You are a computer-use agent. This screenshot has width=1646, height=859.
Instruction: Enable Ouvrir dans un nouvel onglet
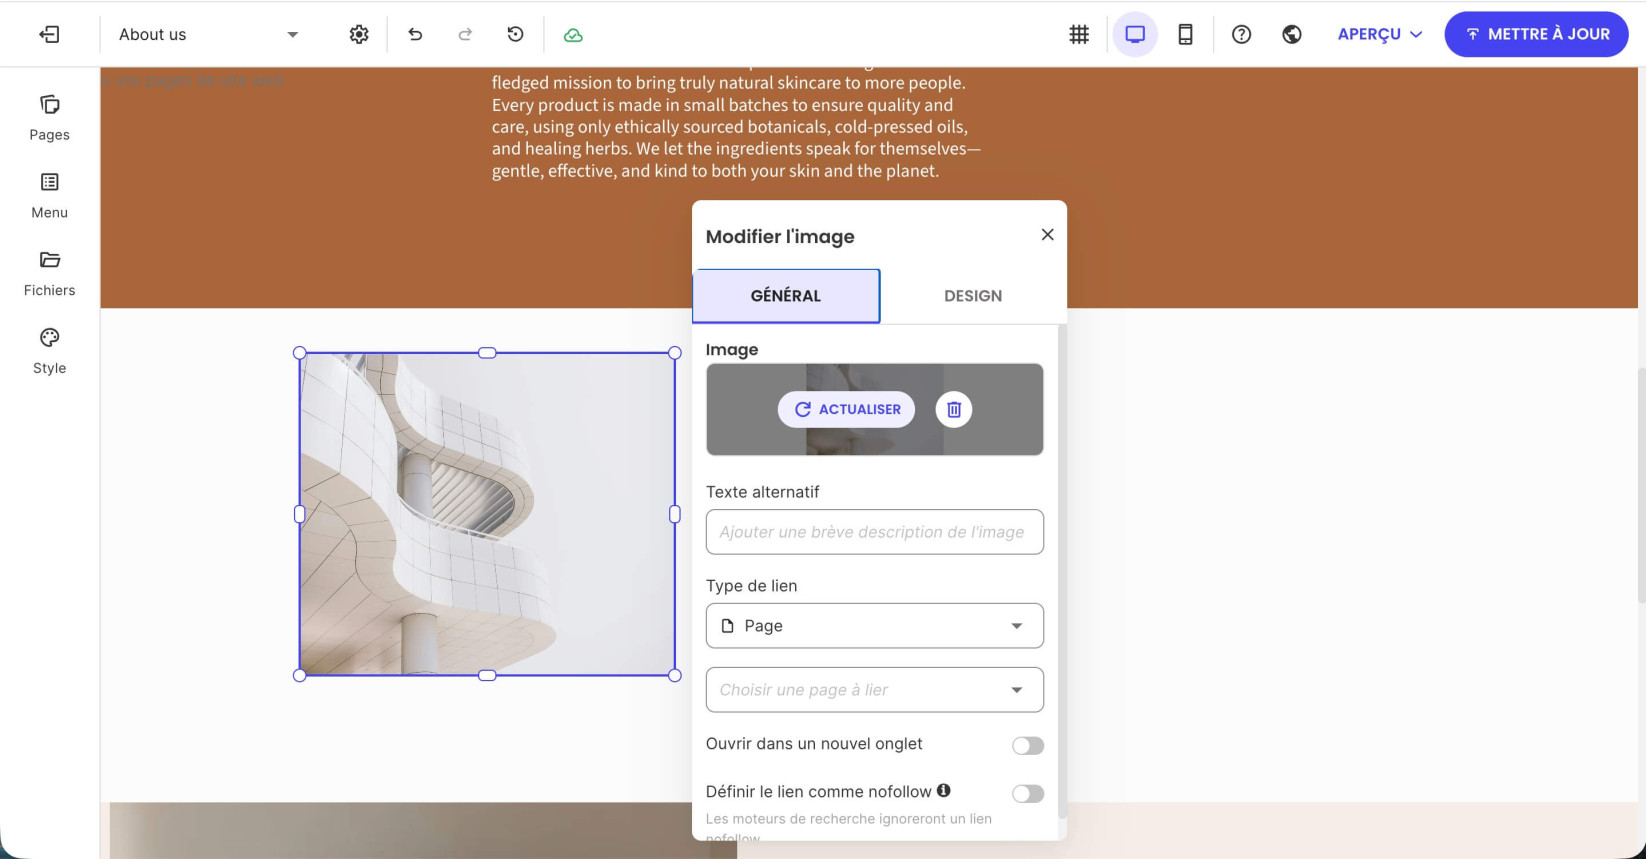(x=1027, y=746)
